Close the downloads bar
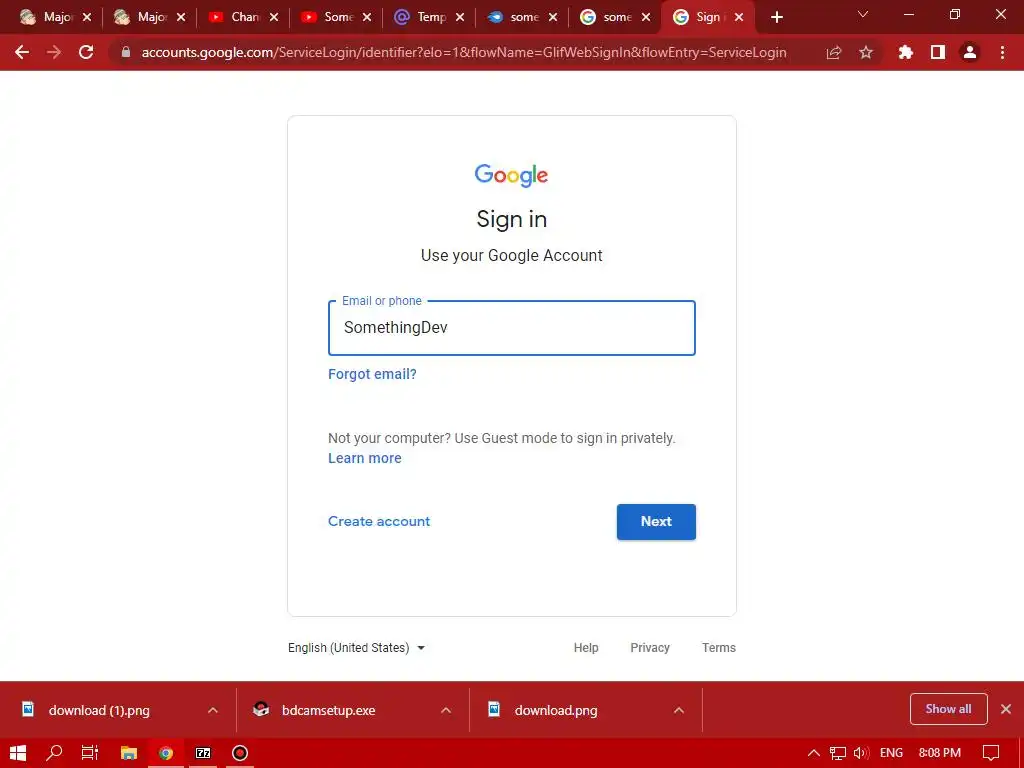The width and height of the screenshot is (1024, 768). tap(1006, 709)
